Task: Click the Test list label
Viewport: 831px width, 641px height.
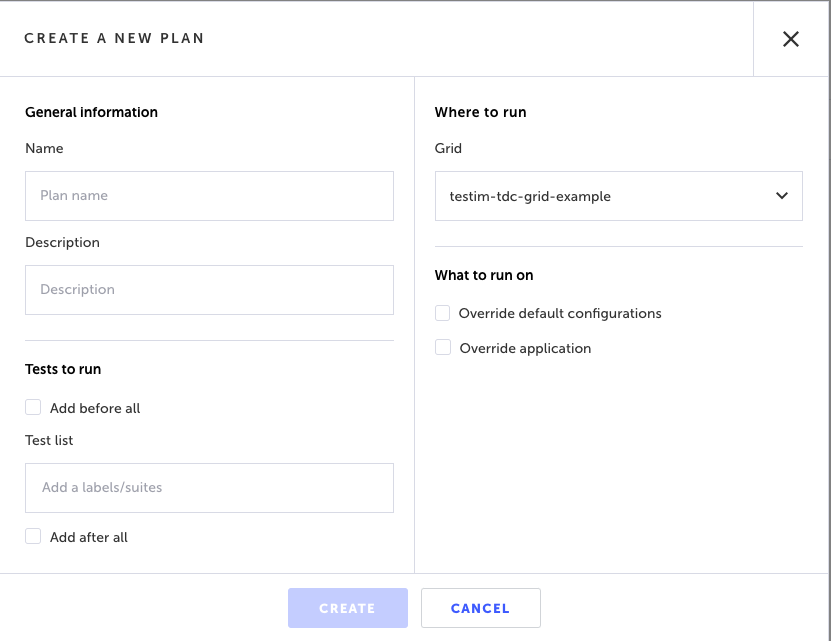Action: 49,440
